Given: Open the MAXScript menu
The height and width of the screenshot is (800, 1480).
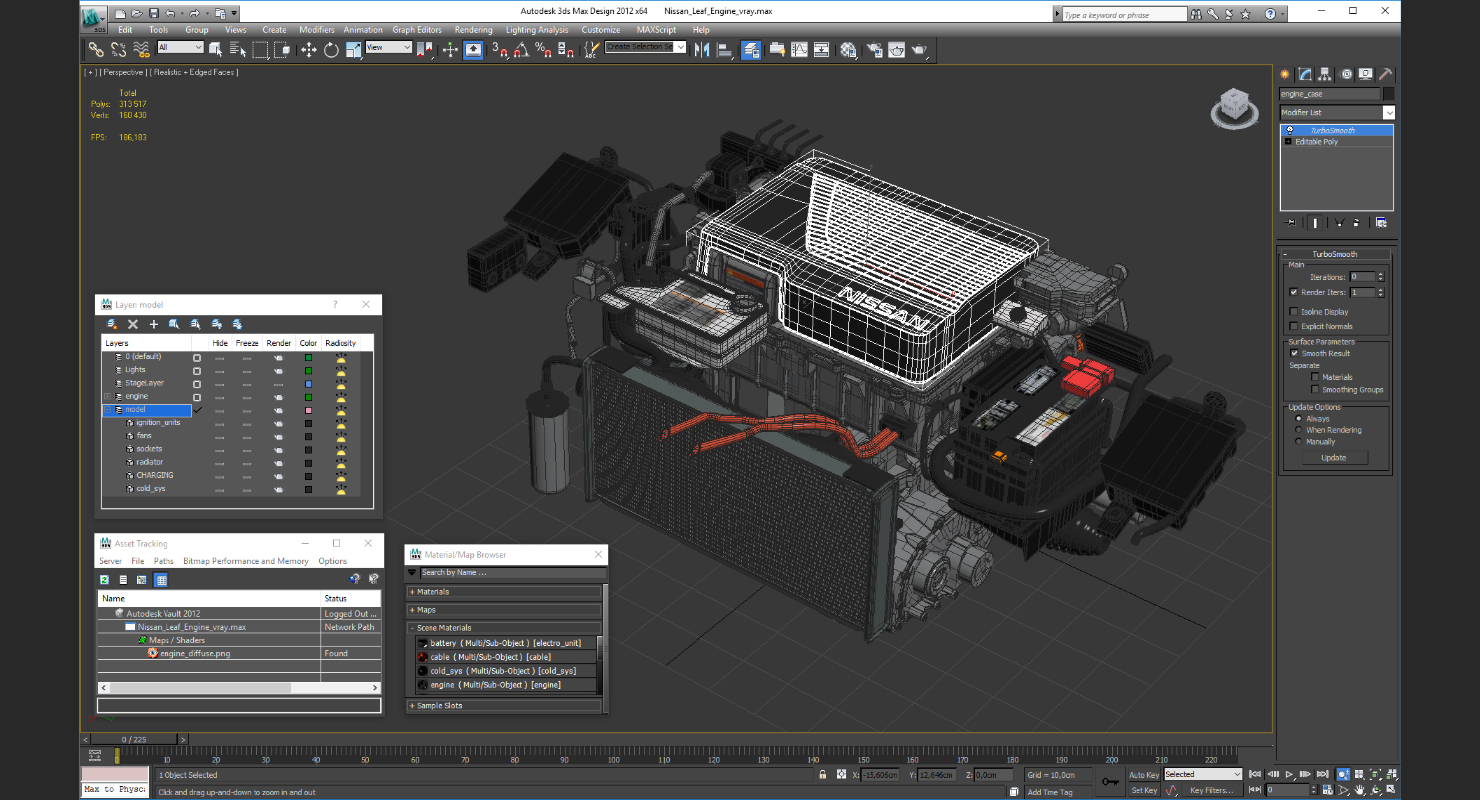Looking at the screenshot, I should [x=657, y=30].
